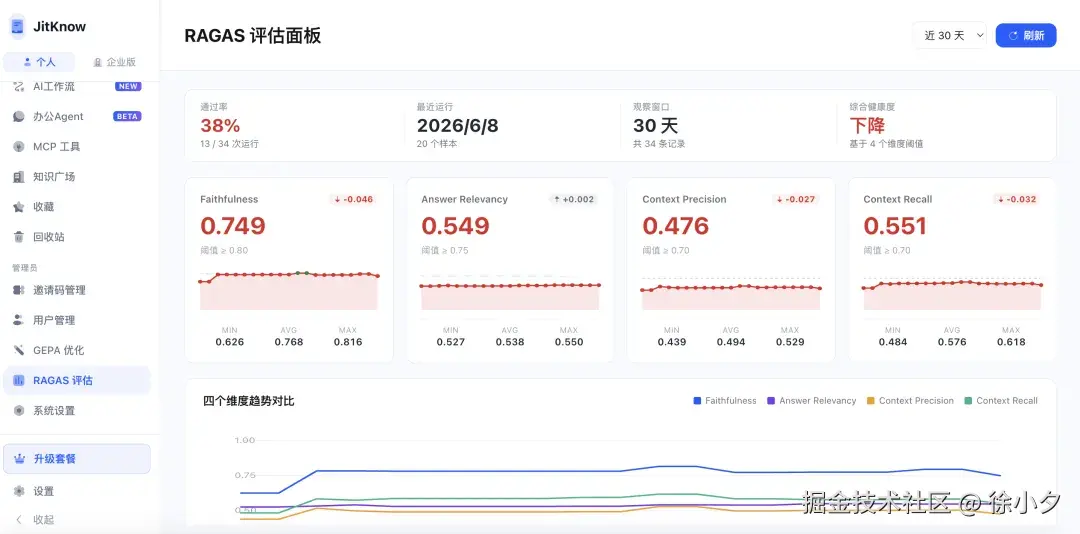Click the 0.549 Answer Relevancy score
Screen dimensions: 1080x534
pyautogui.click(x=455, y=226)
